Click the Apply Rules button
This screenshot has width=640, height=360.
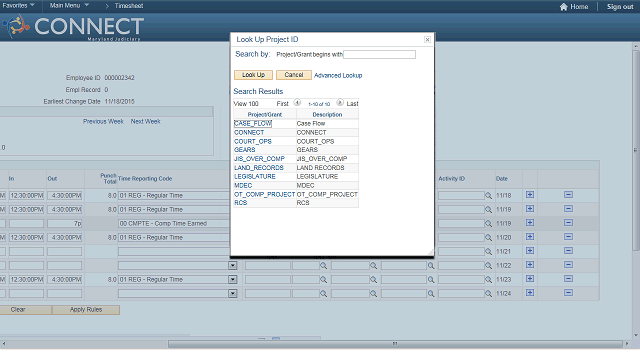[86, 310]
